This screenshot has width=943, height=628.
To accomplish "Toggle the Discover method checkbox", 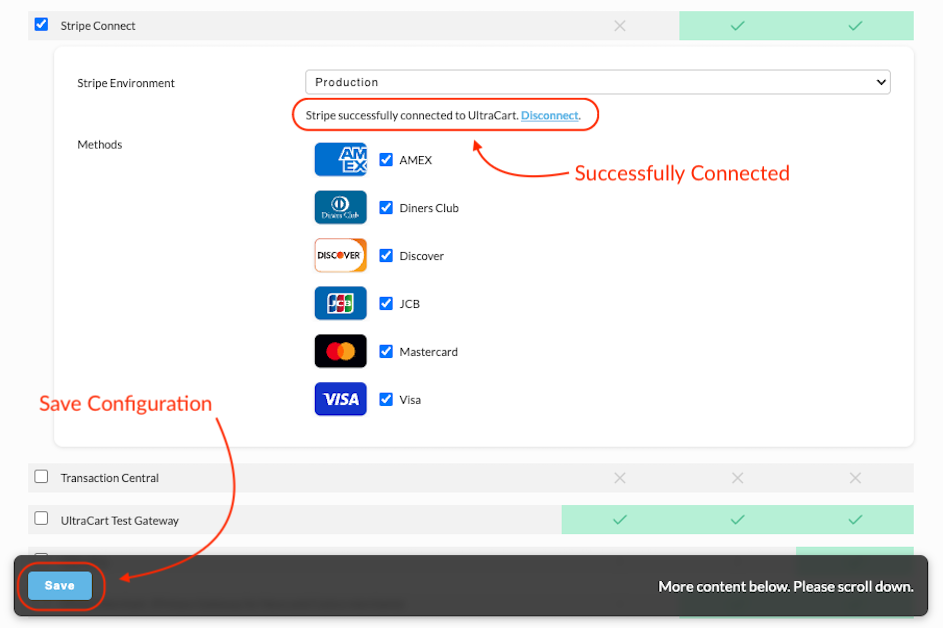I will (x=386, y=256).
